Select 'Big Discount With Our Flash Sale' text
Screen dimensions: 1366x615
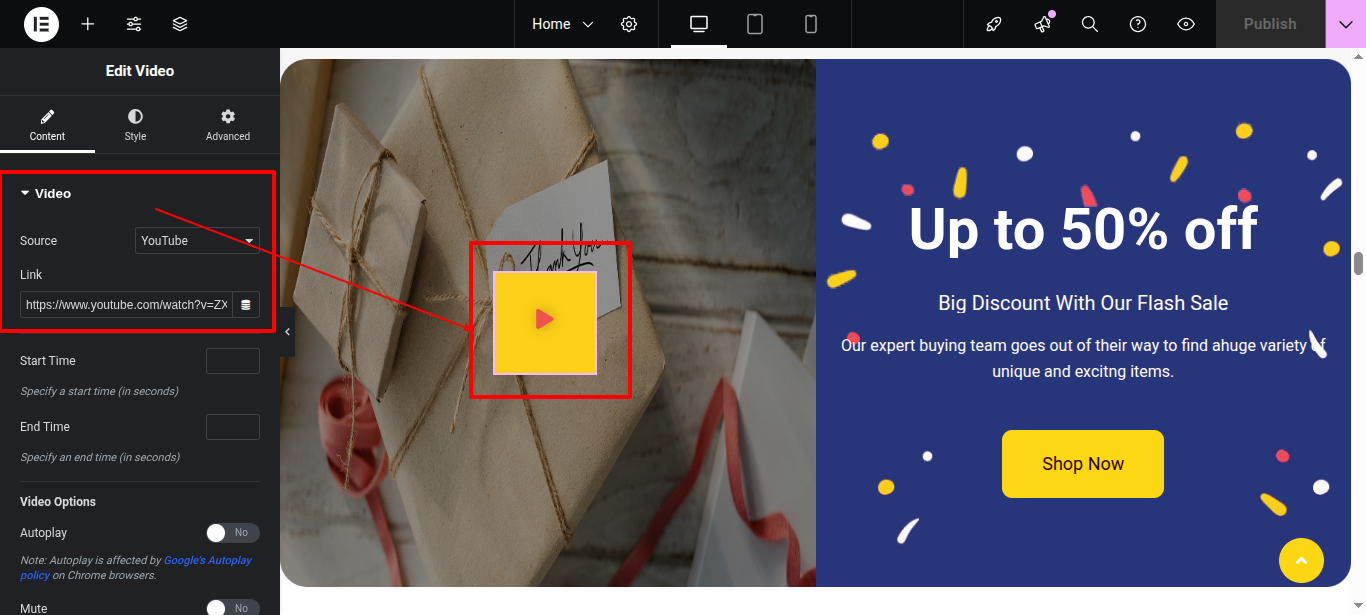[1083, 303]
